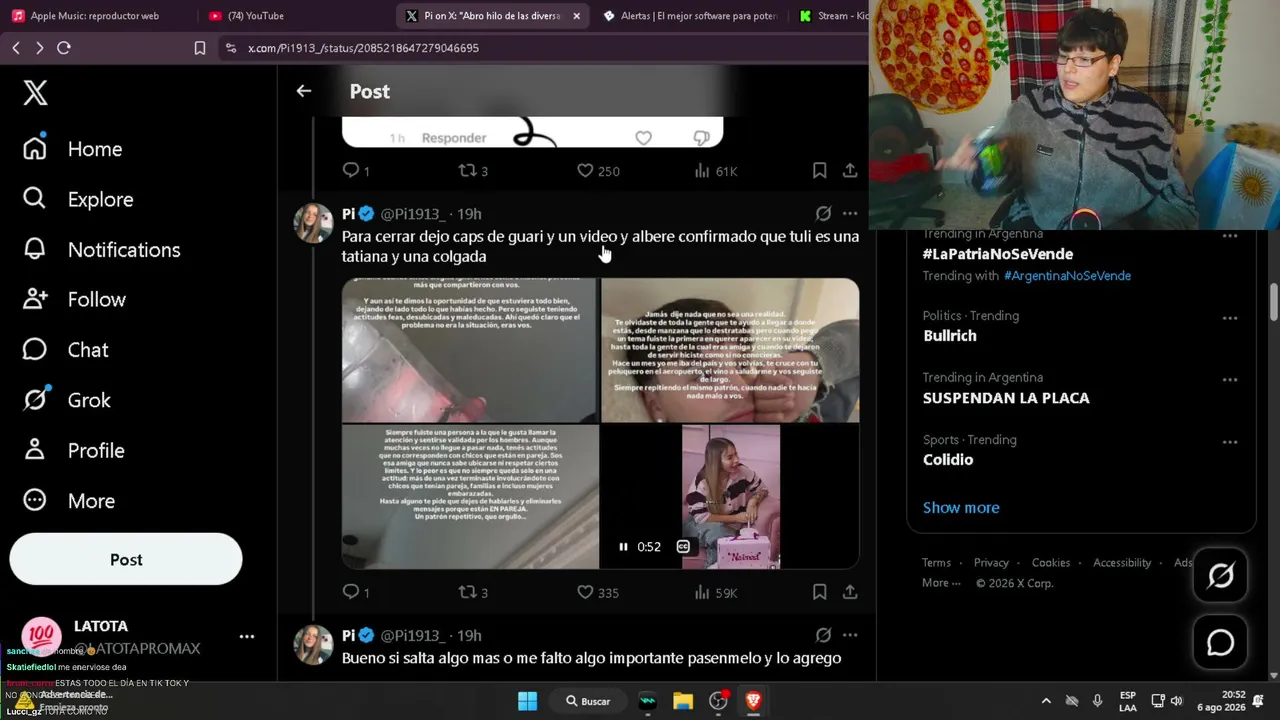
Task: Compose a new post with Post button
Action: (126, 560)
